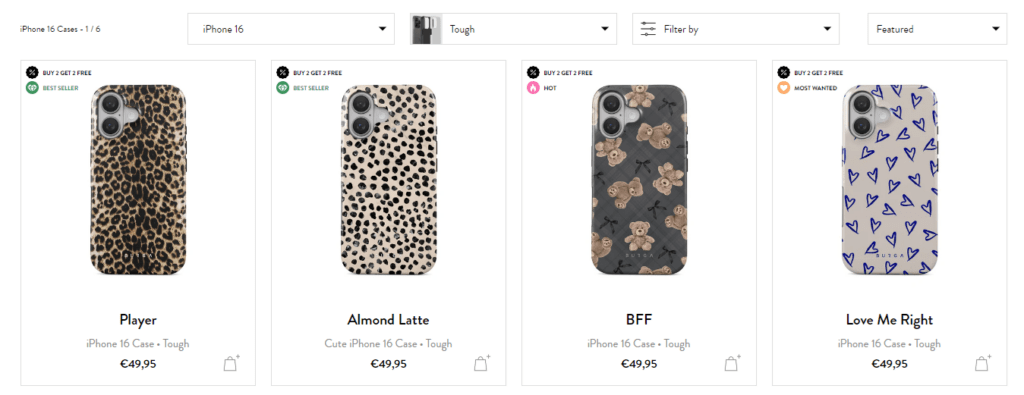
Task: Click the Hot flame badge icon
Action: click(534, 87)
